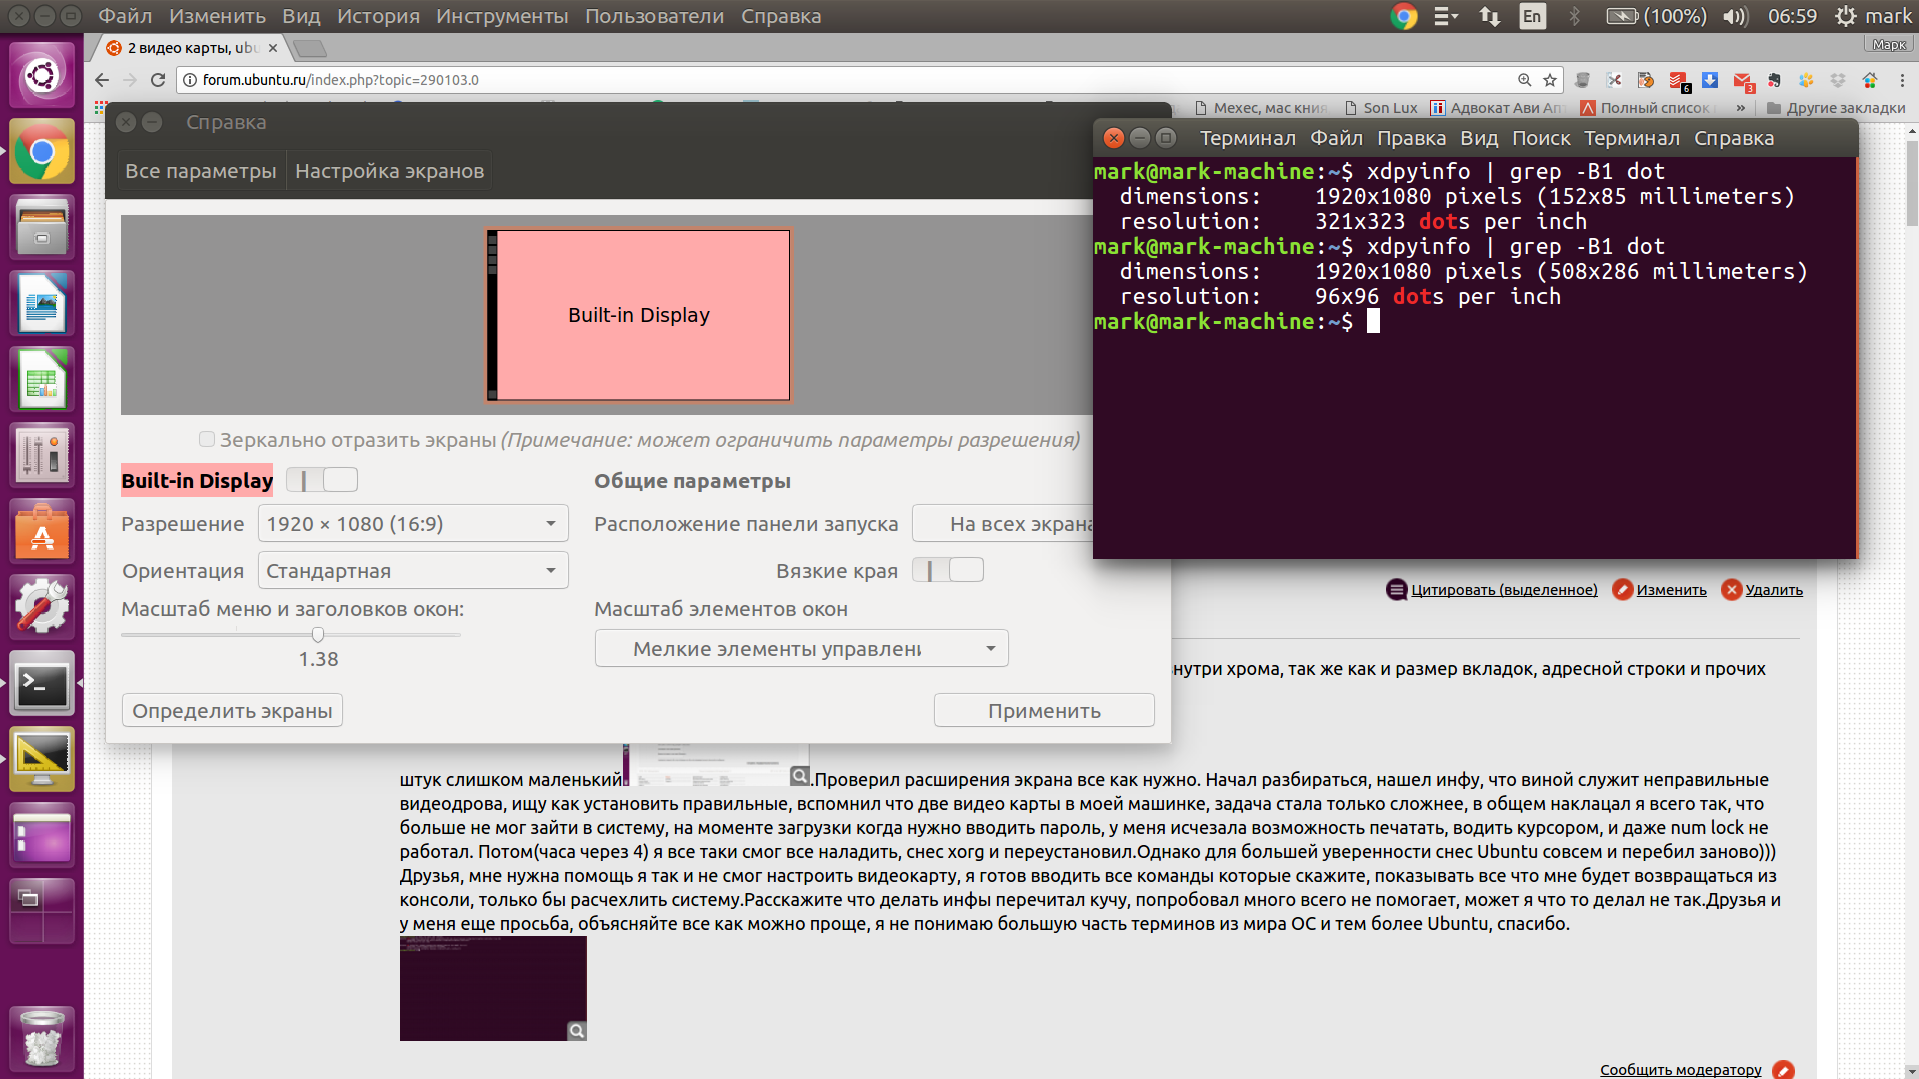Open the История menu in the top bar
This screenshot has height=1079, width=1919.
point(378,16)
